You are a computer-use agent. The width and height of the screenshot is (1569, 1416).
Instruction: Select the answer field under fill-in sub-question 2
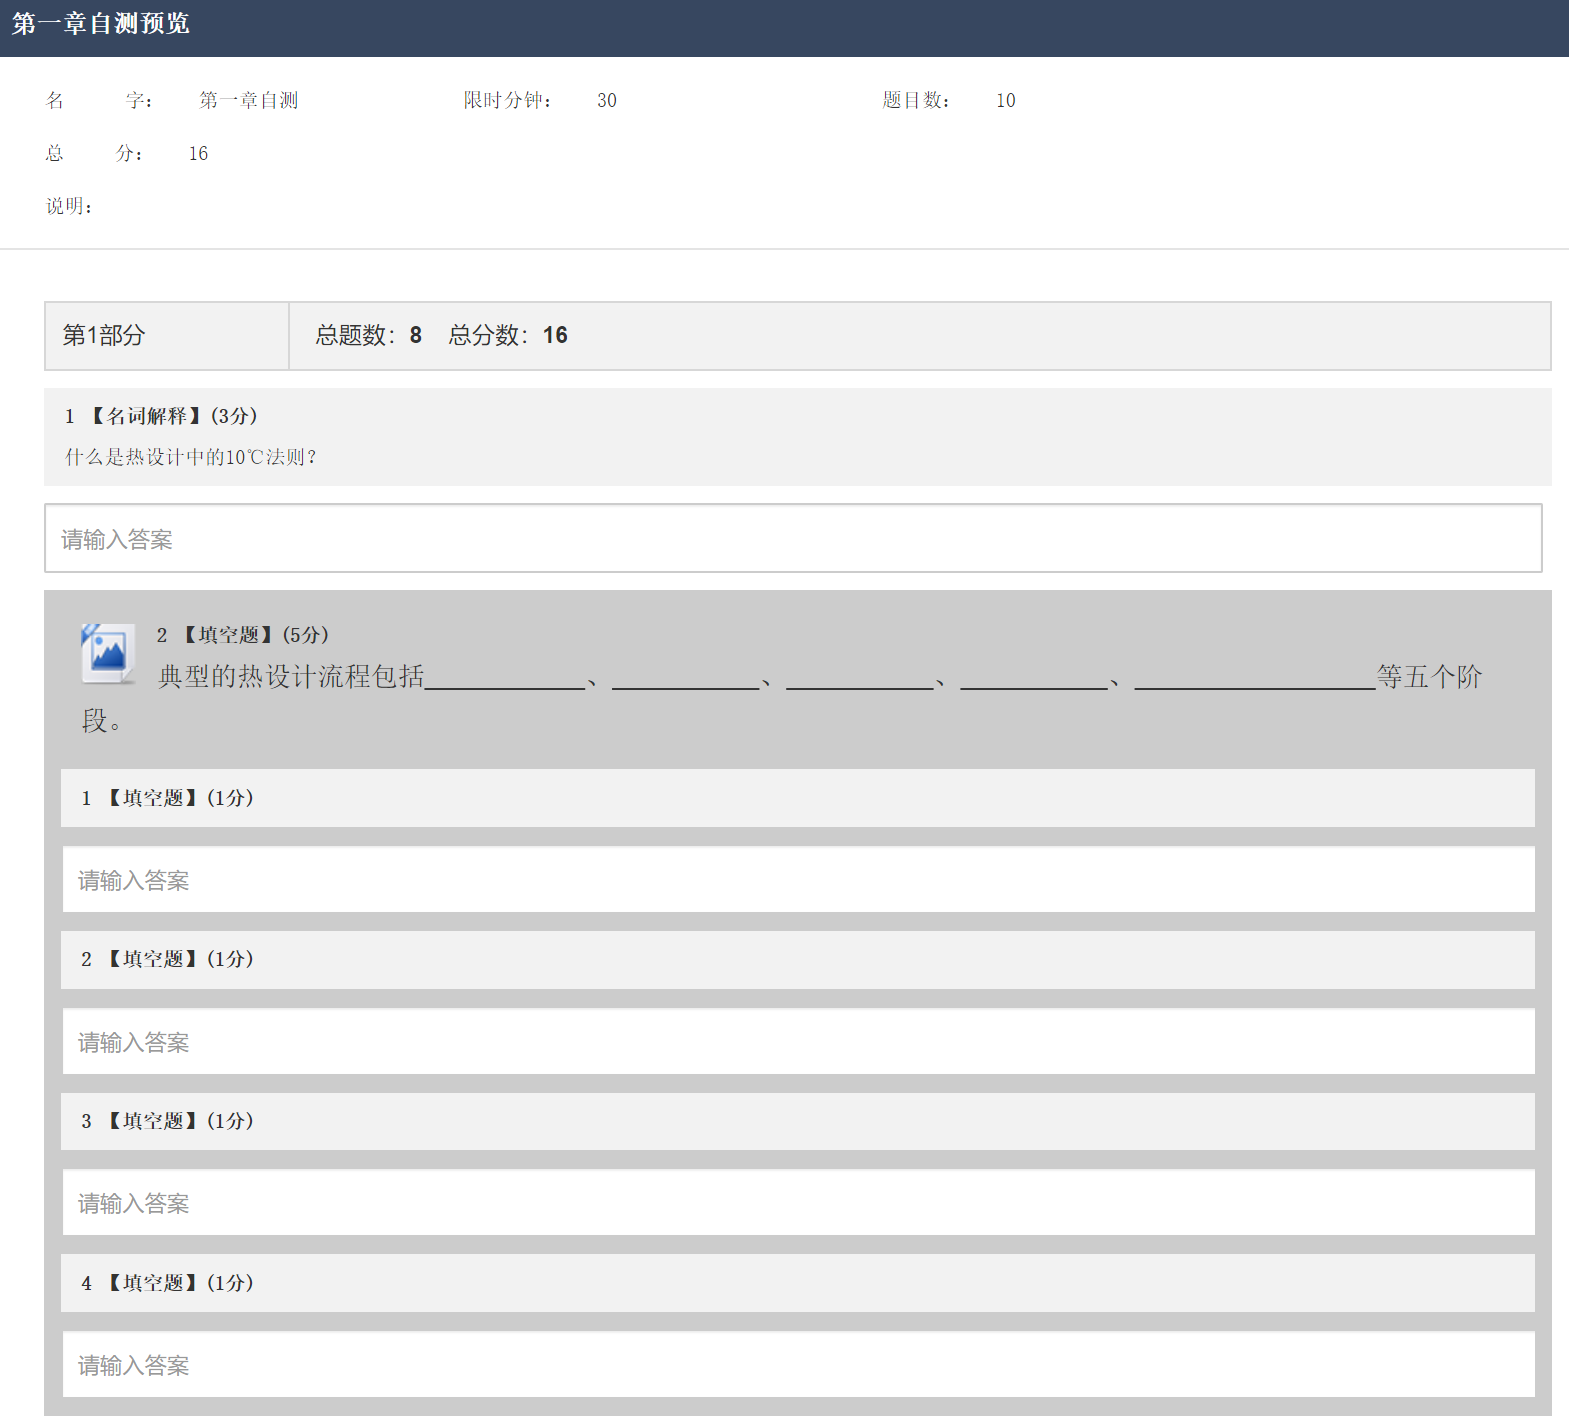pos(797,1042)
